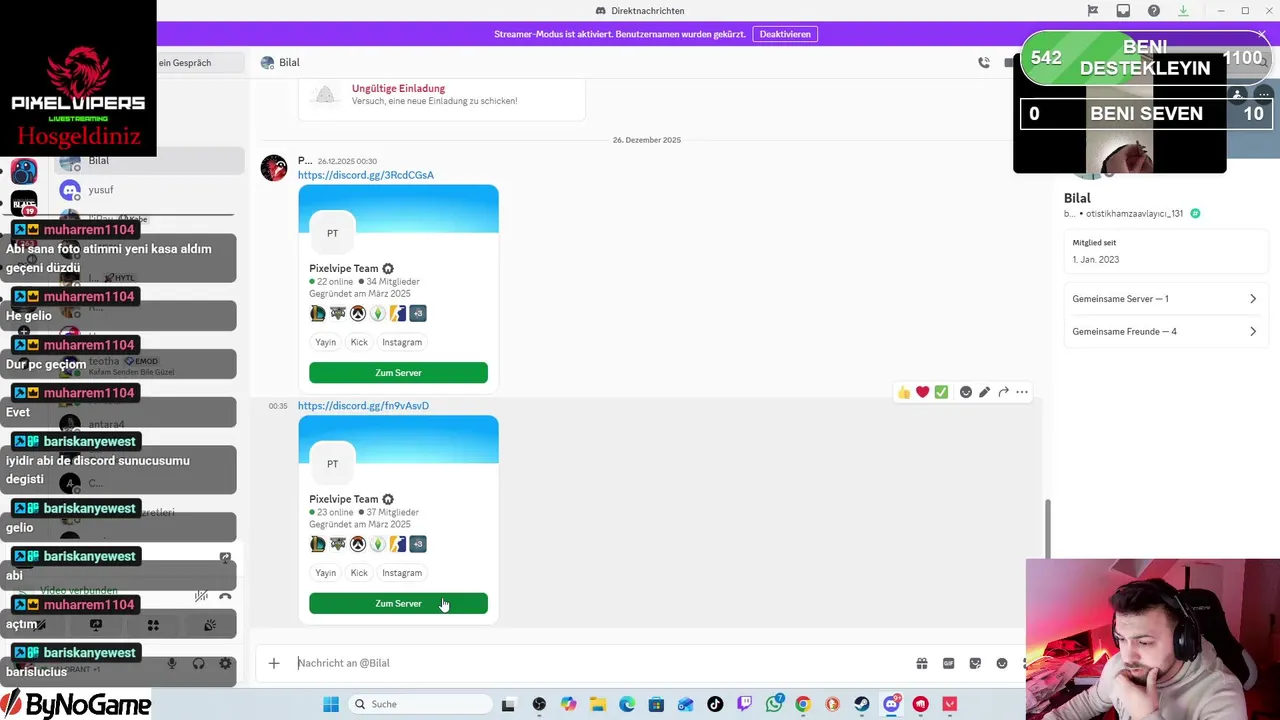React with red heart emoji
This screenshot has width=1280, height=720.
click(923, 392)
